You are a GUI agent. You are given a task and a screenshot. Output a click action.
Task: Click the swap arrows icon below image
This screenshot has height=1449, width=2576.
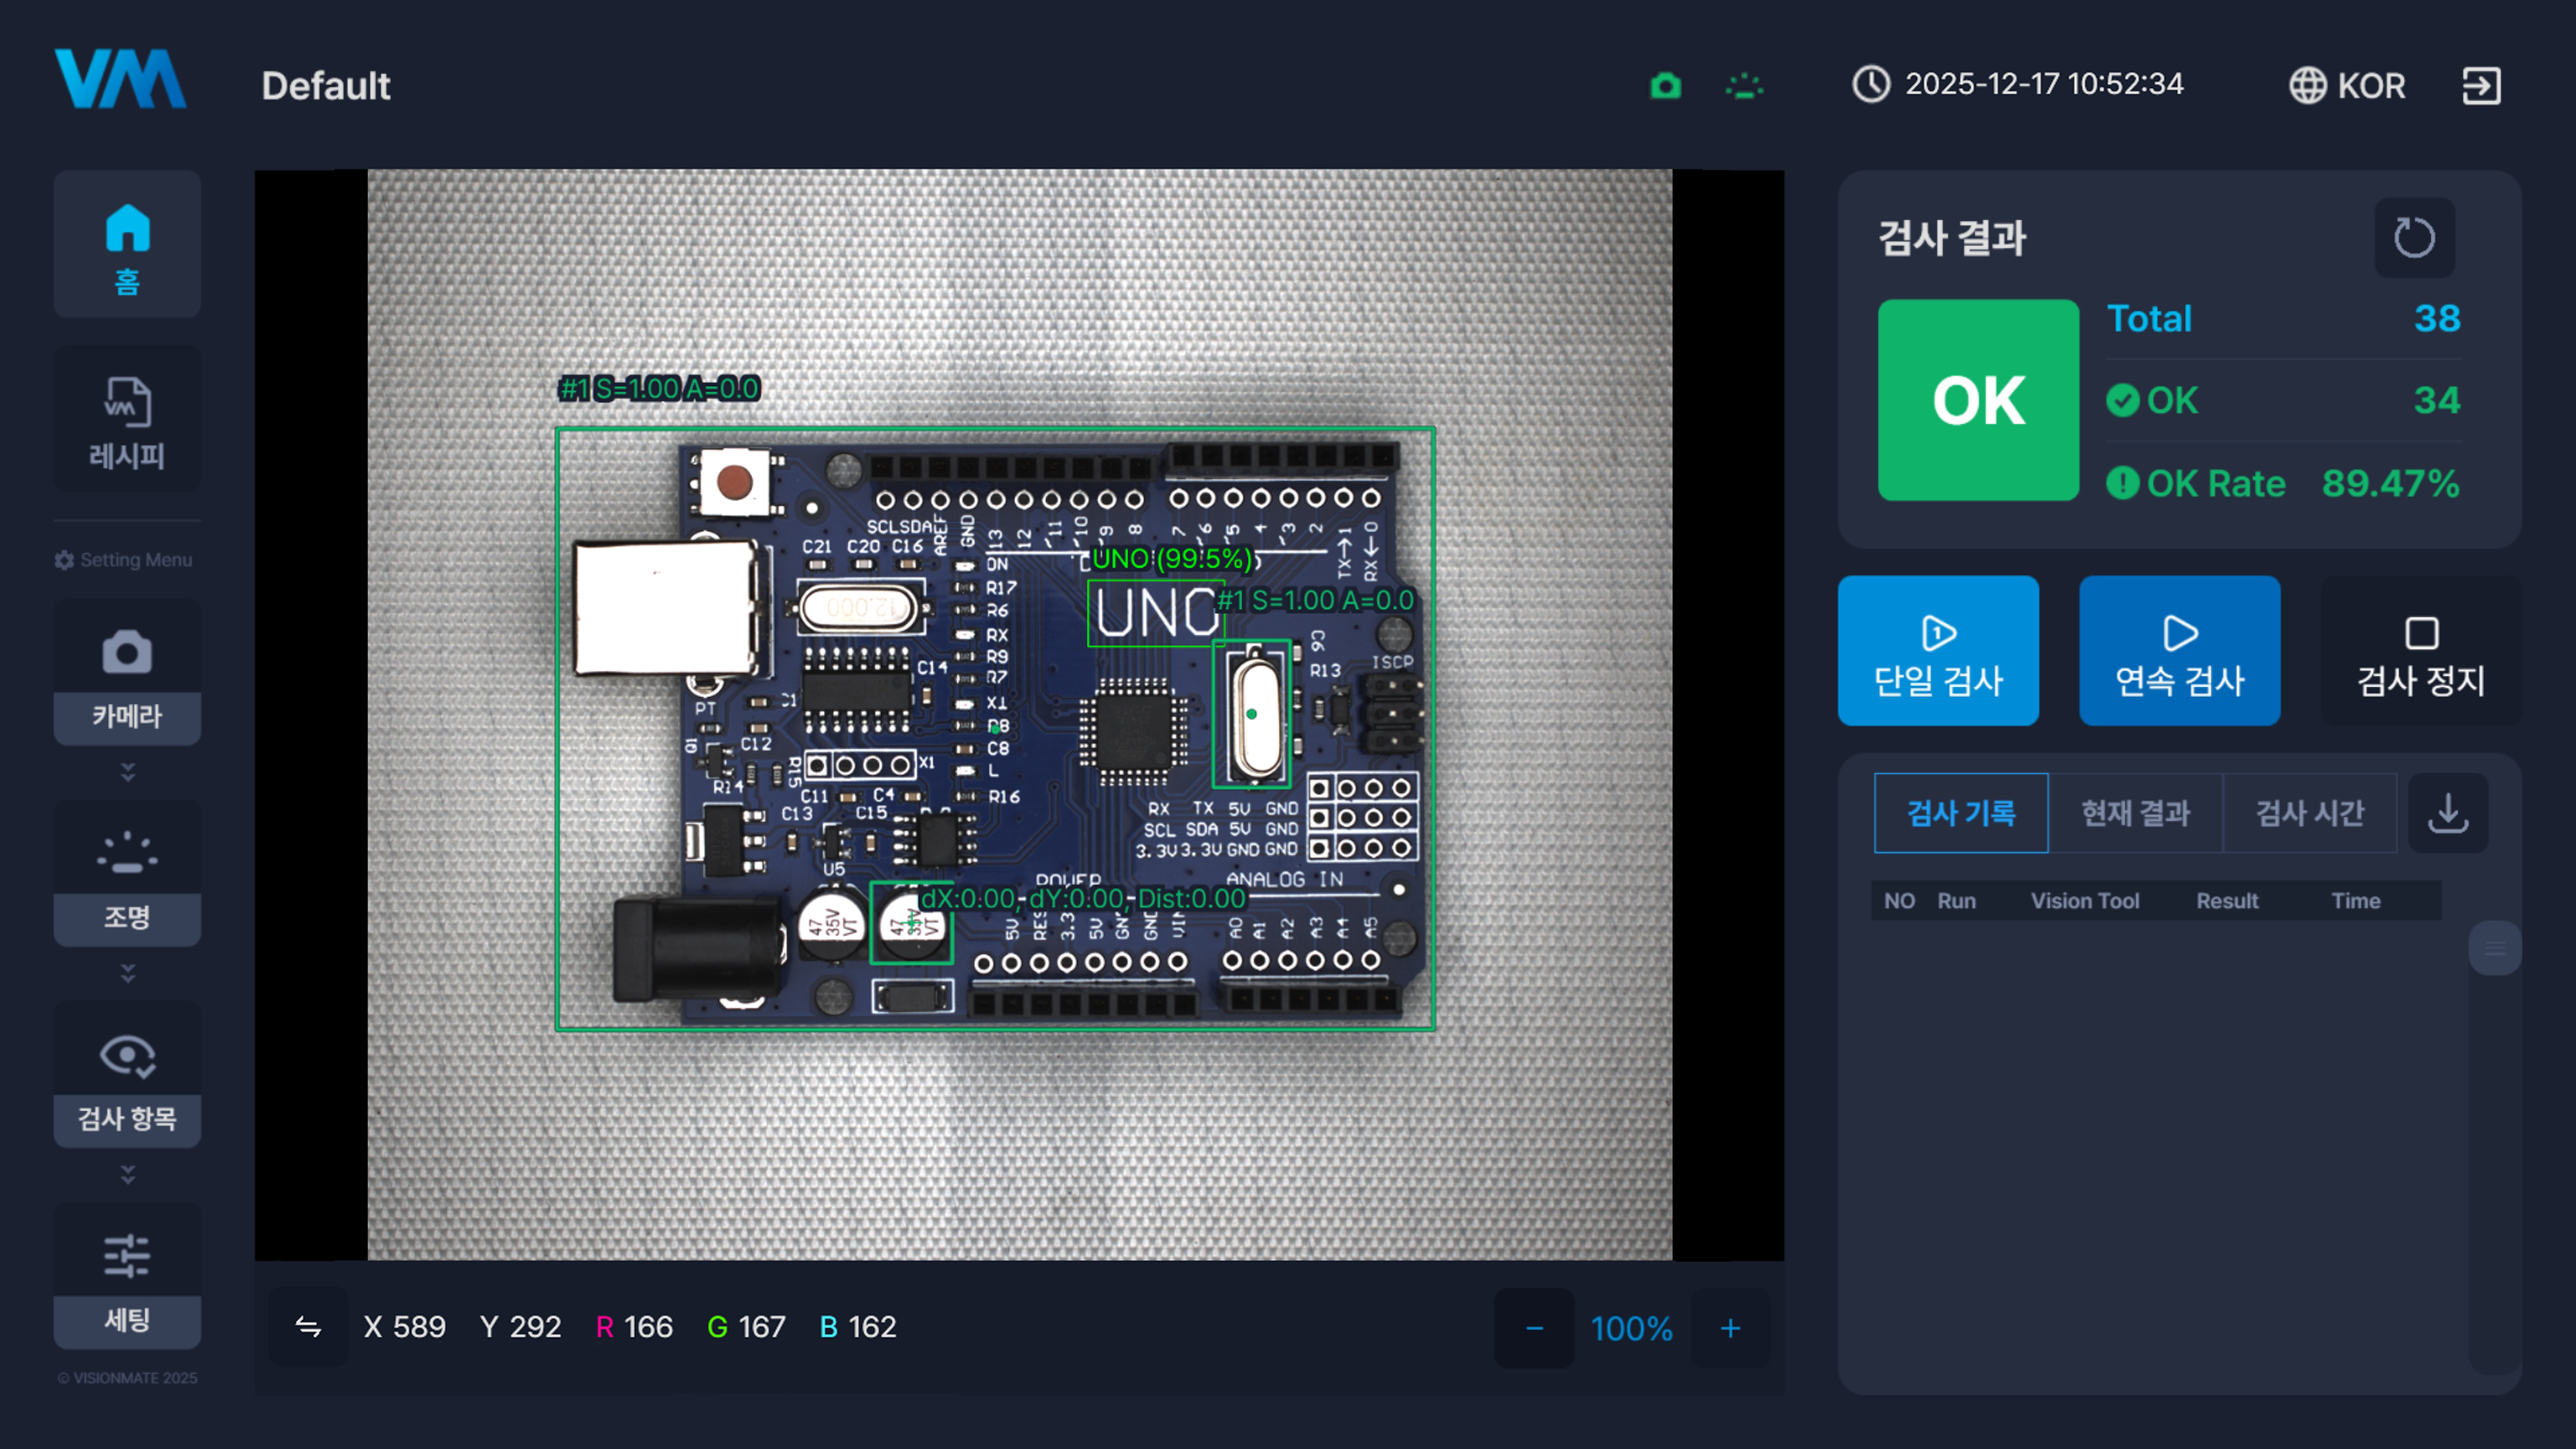point(308,1327)
